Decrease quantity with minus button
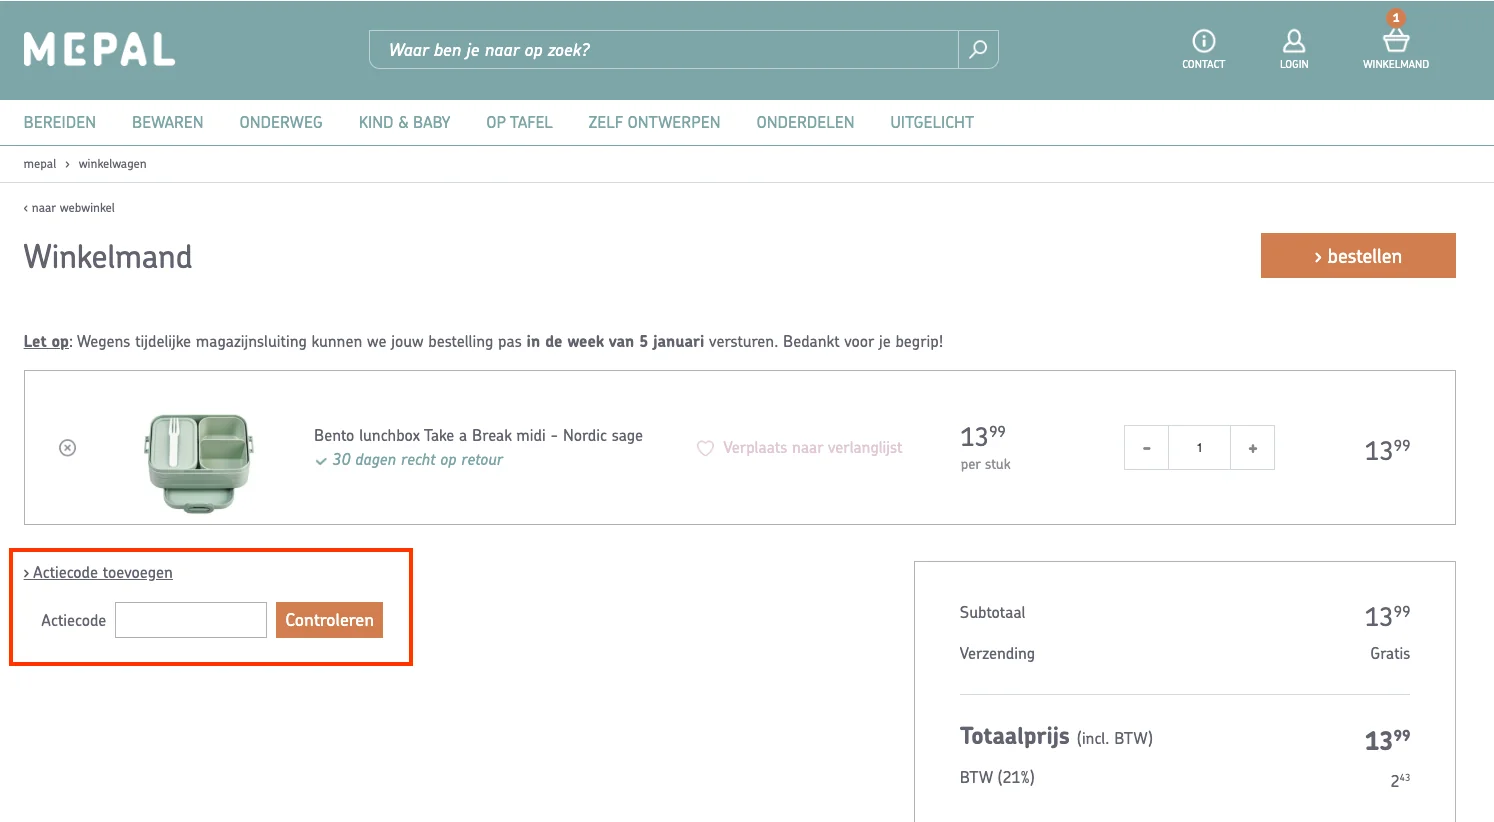Image resolution: width=1494 pixels, height=822 pixels. pos(1146,448)
